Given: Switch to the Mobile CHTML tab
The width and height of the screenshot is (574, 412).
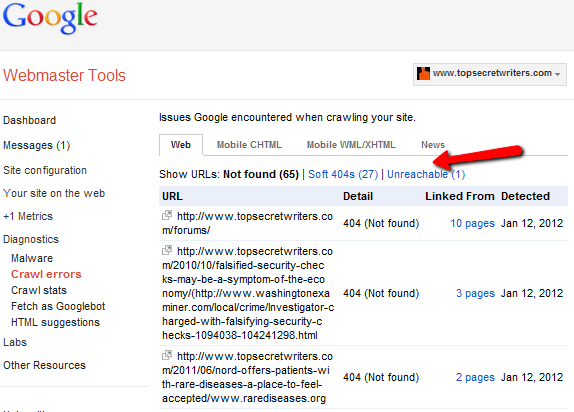Looking at the screenshot, I should point(249,145).
